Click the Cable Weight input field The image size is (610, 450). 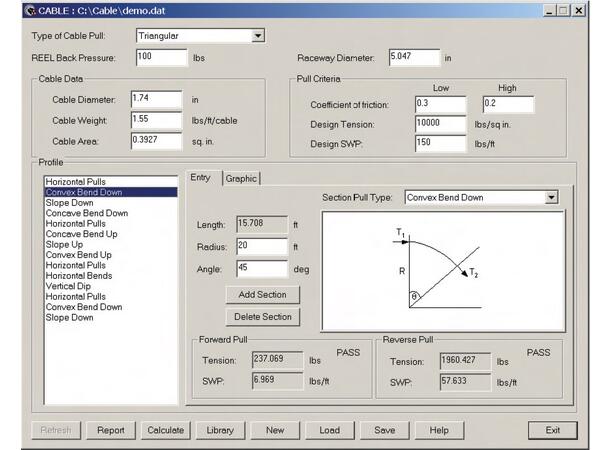(x=156, y=120)
